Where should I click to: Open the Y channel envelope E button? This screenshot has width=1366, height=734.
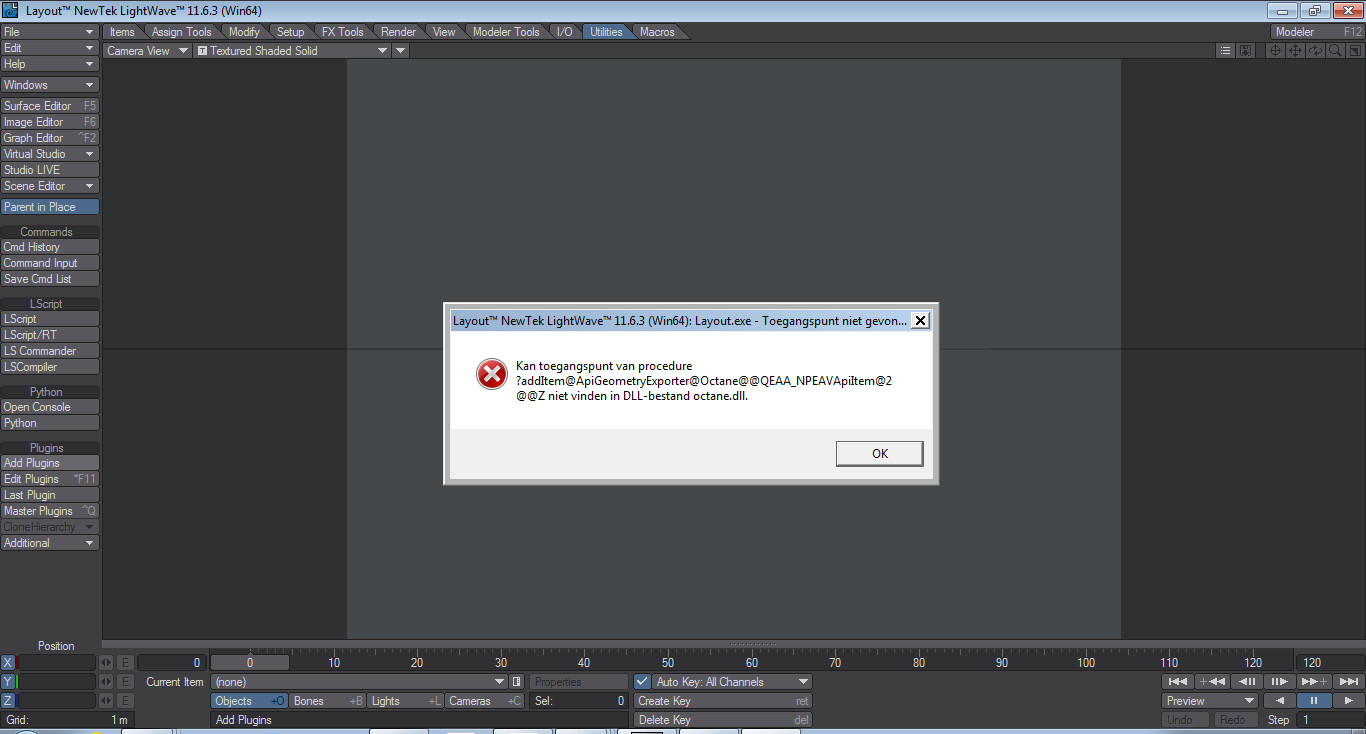click(125, 682)
